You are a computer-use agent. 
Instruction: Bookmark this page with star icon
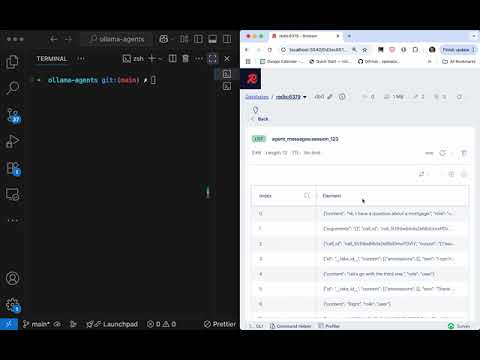click(x=365, y=50)
